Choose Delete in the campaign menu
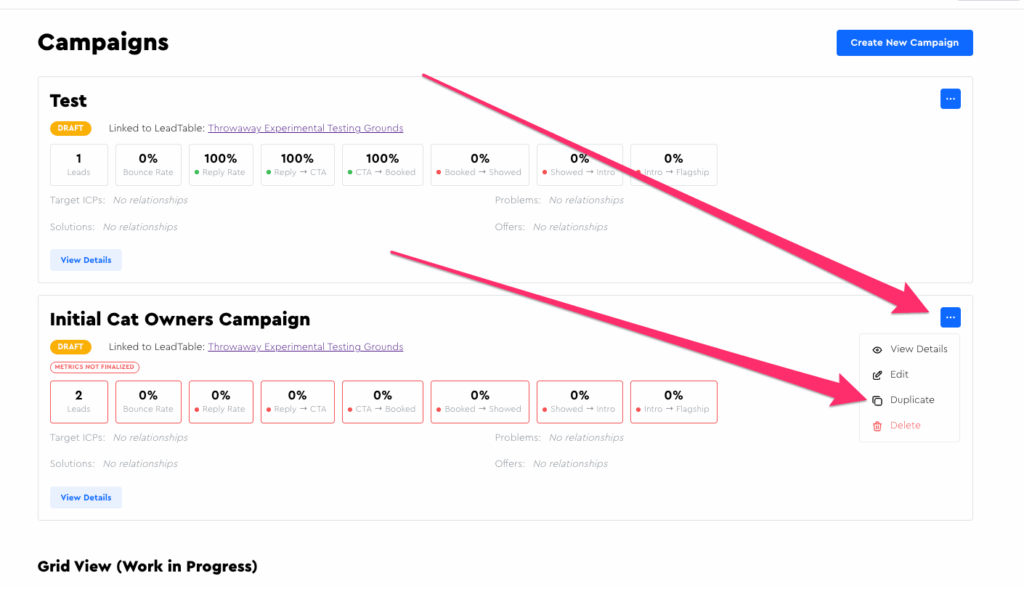The height and width of the screenshot is (589, 1024). click(905, 426)
